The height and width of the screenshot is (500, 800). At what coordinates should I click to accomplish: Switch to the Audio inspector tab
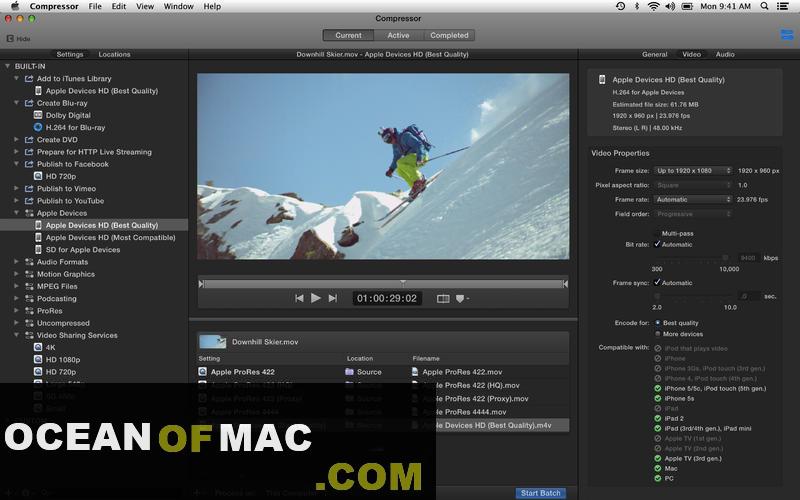pyautogui.click(x=725, y=54)
